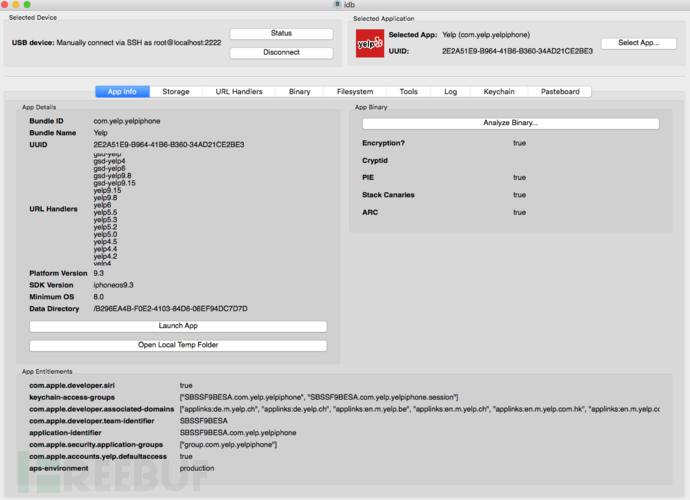Viewport: 690px width, 500px height.
Task: Click the Status button
Action: coord(281,33)
